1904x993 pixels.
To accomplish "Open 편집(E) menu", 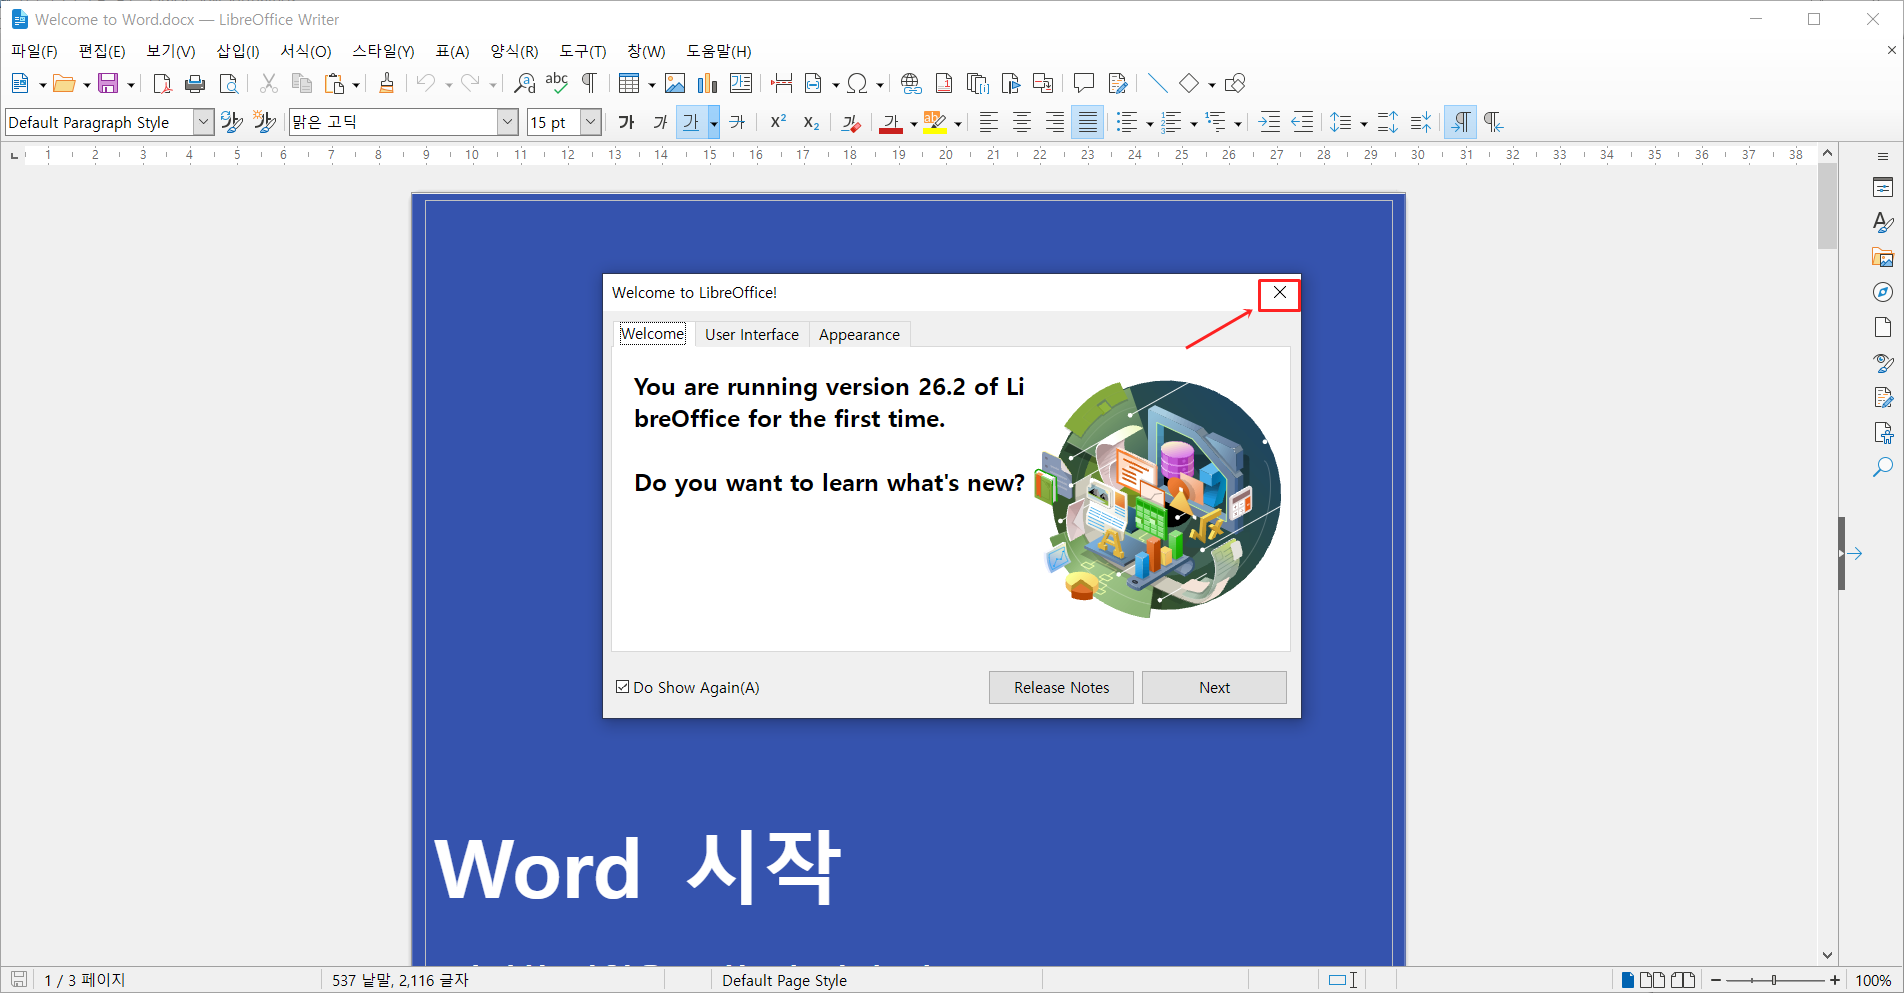I will click(102, 51).
